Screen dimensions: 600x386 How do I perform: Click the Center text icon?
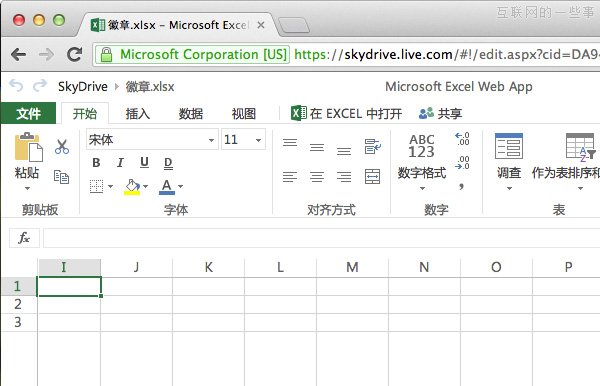tap(317, 177)
